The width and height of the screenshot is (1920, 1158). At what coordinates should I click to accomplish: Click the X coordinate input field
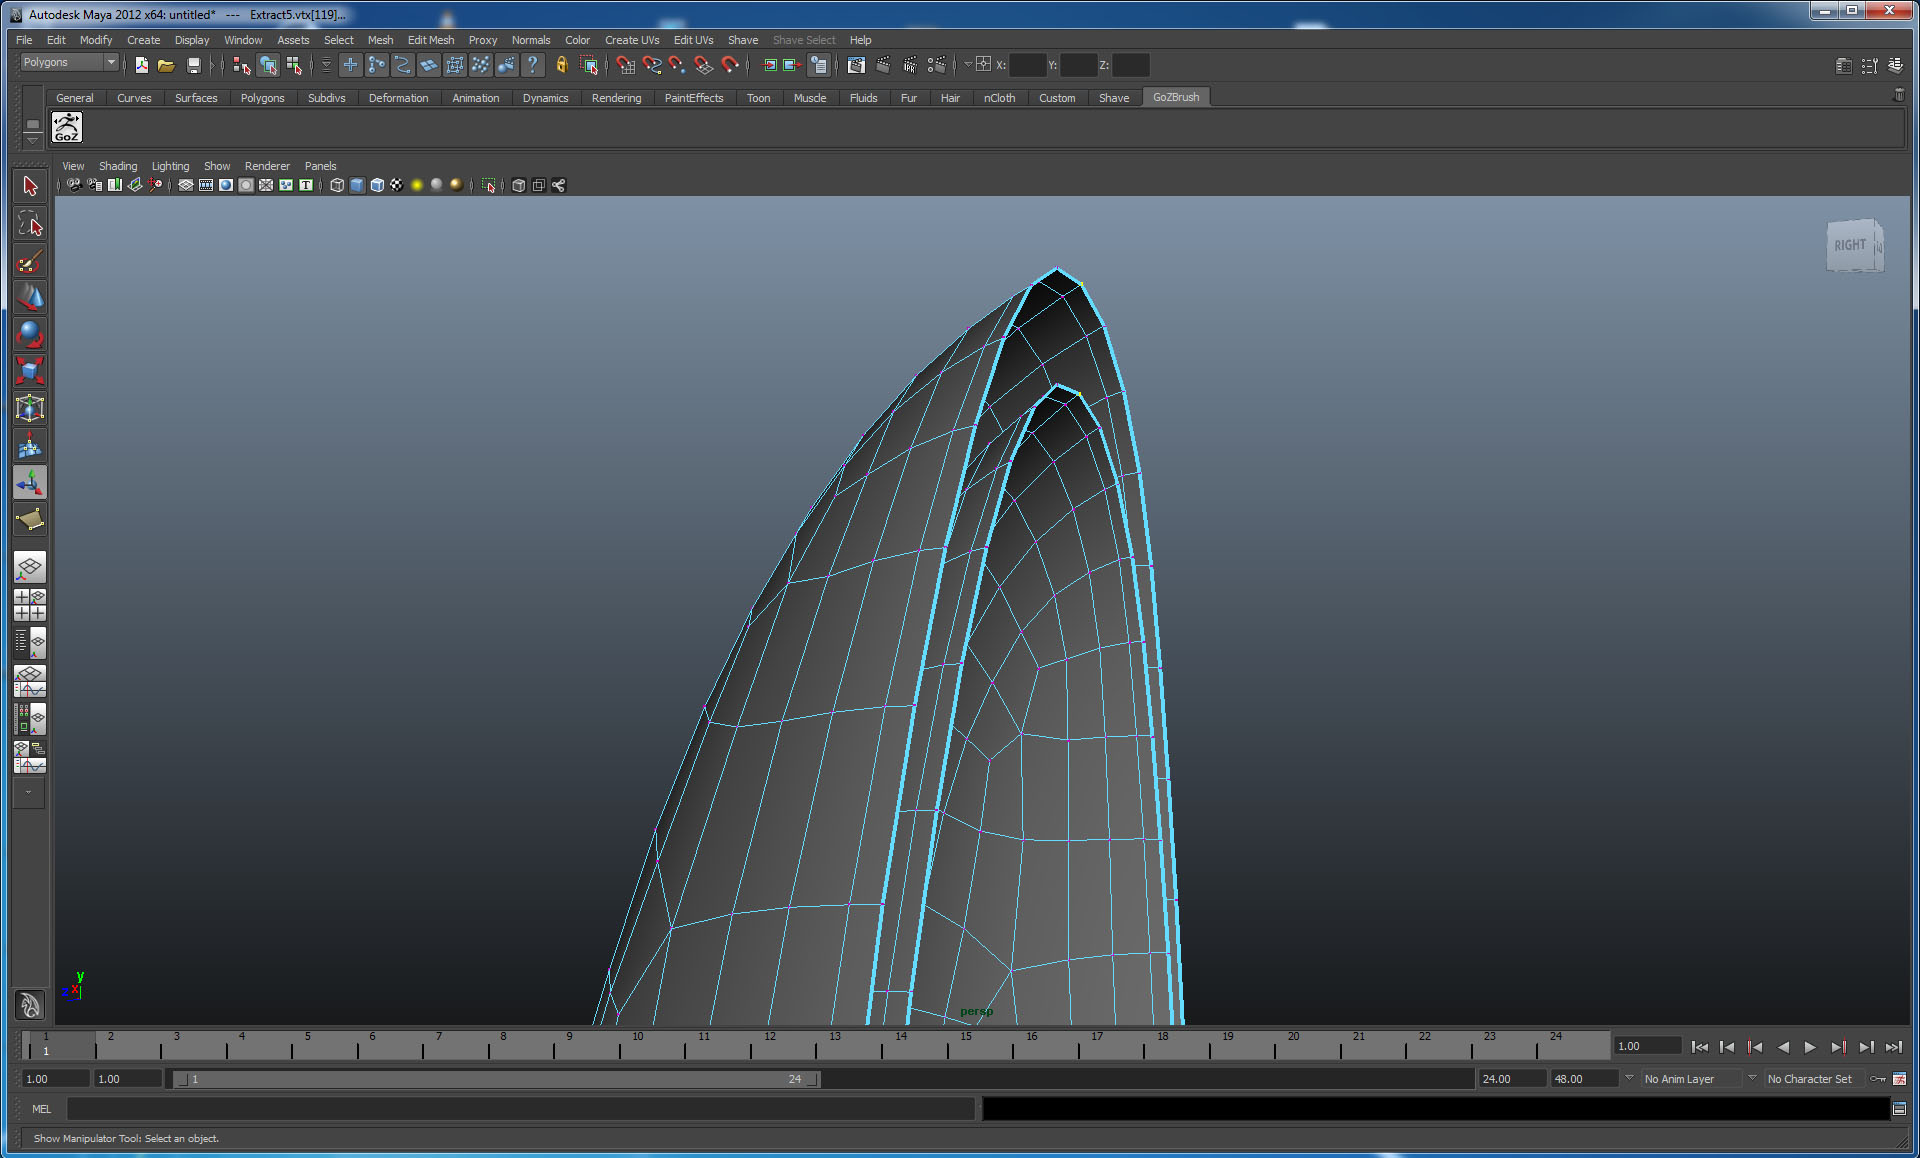(1027, 65)
